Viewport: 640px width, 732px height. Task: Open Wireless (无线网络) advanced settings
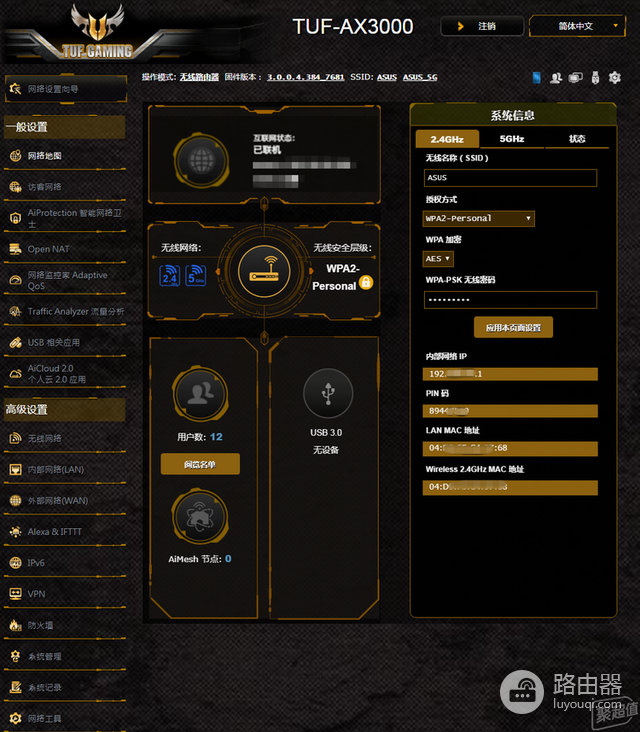pos(64,438)
